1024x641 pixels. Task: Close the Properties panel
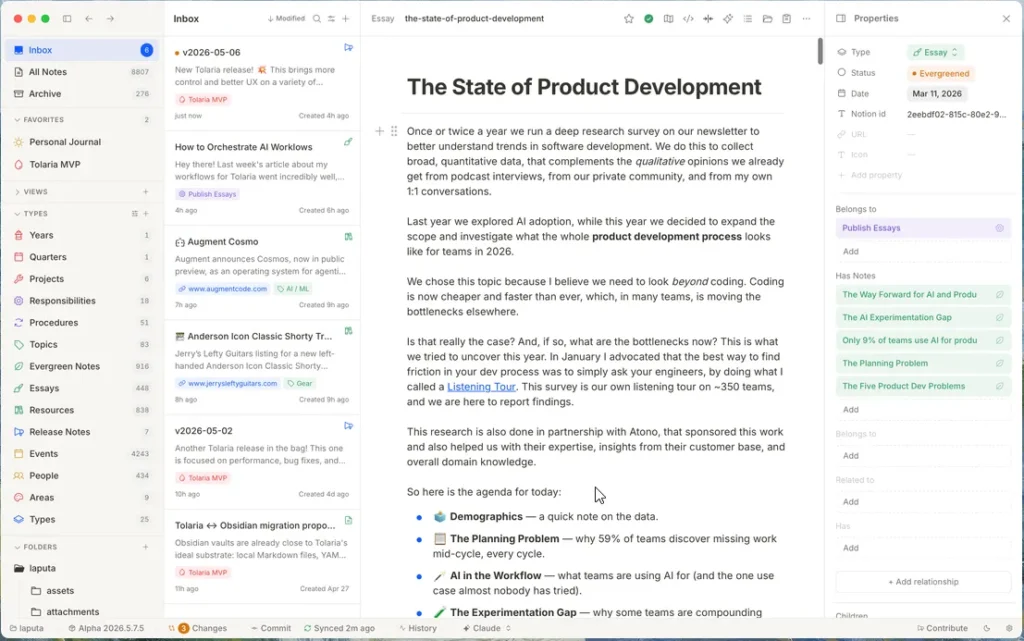pos(1006,19)
